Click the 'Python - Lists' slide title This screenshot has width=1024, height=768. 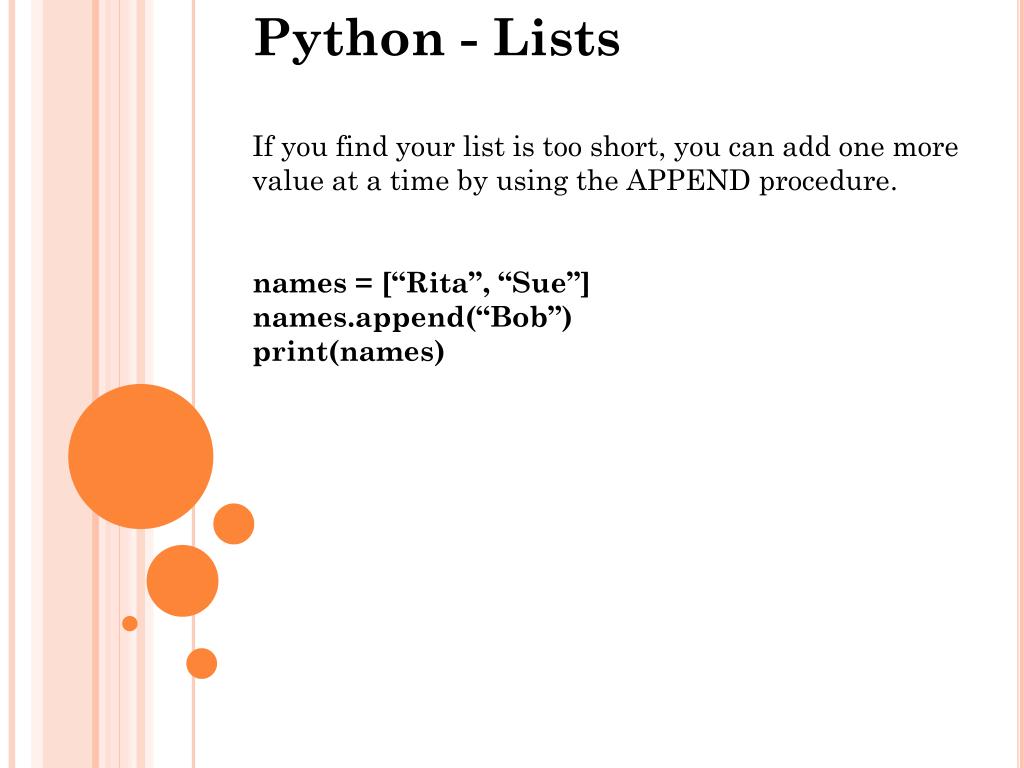coord(436,39)
